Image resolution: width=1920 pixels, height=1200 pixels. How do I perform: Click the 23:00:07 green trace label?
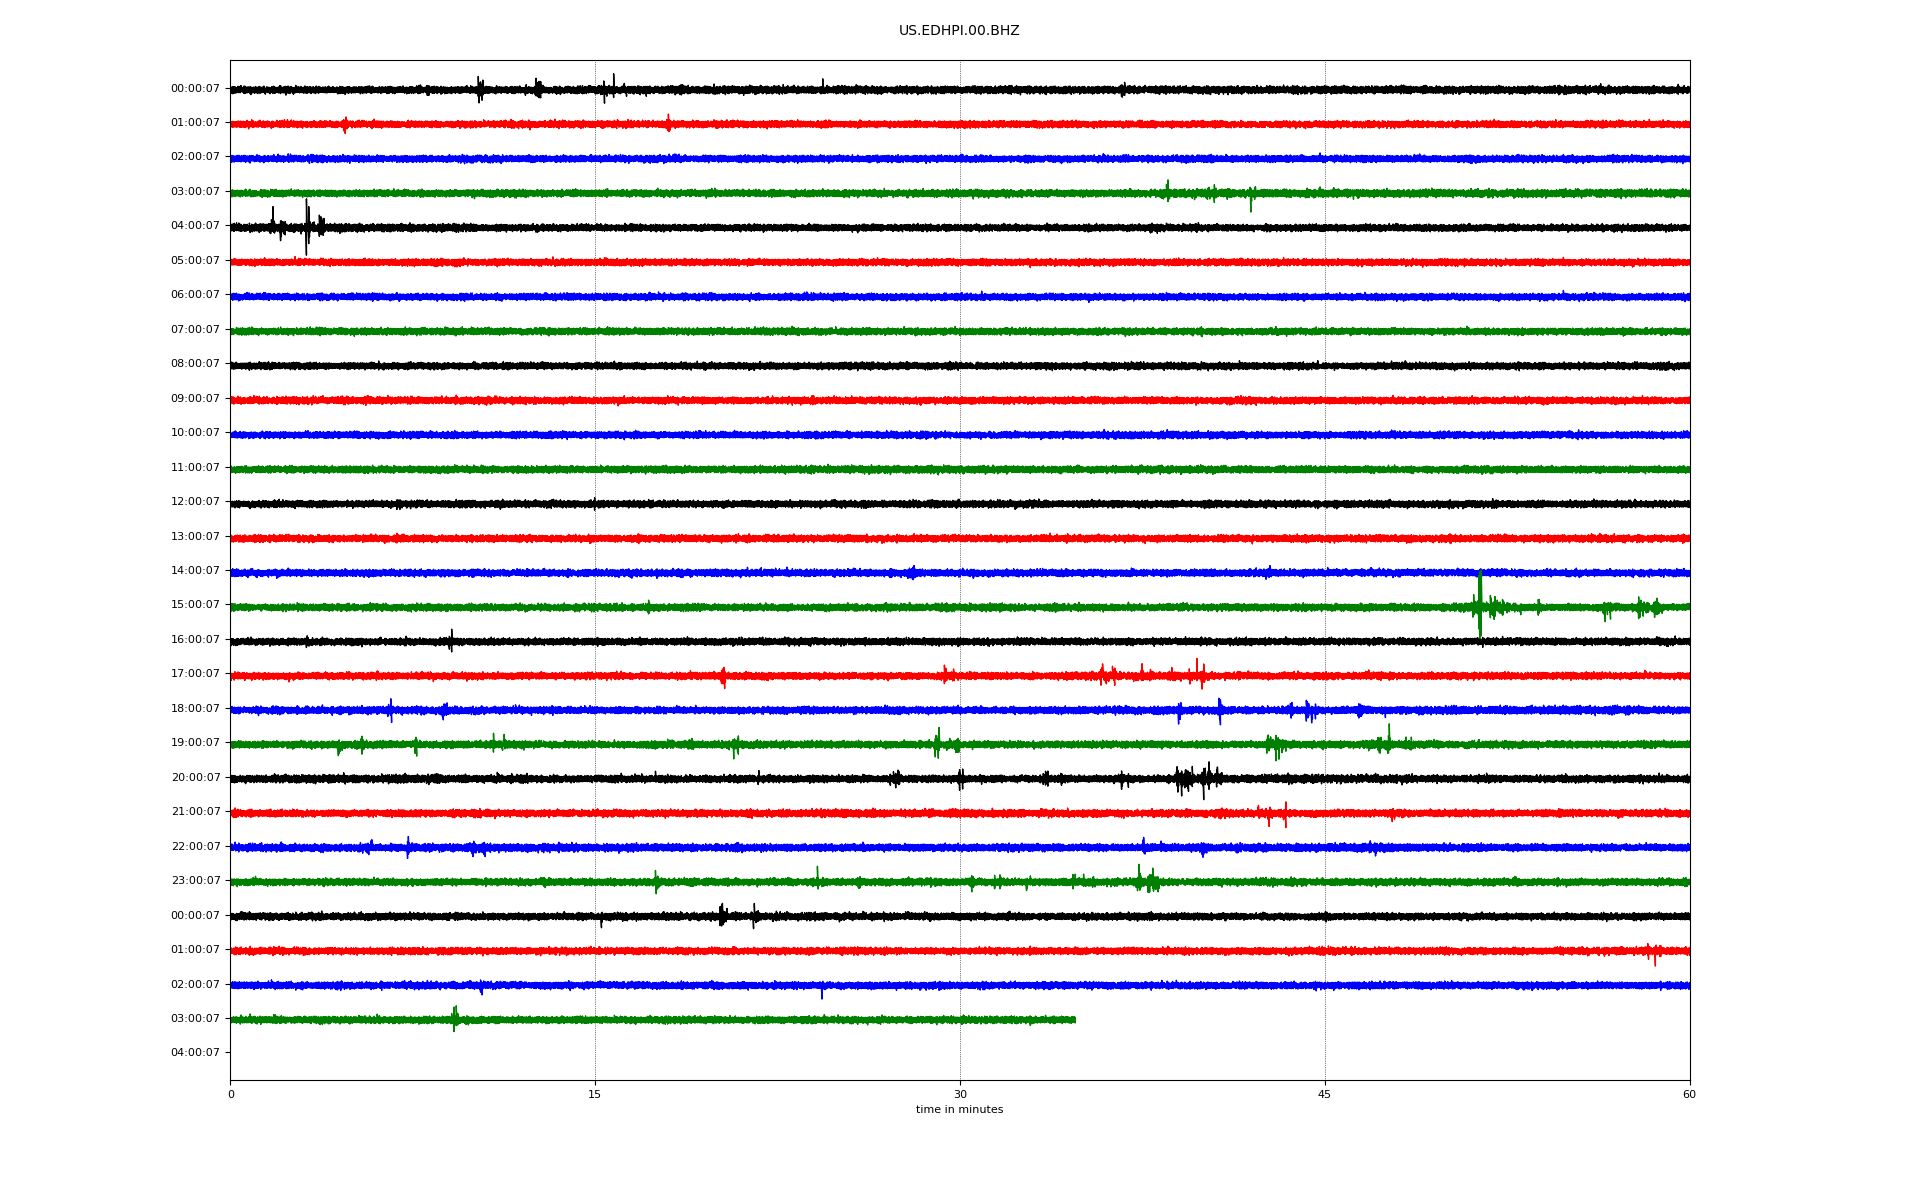pyautogui.click(x=195, y=881)
